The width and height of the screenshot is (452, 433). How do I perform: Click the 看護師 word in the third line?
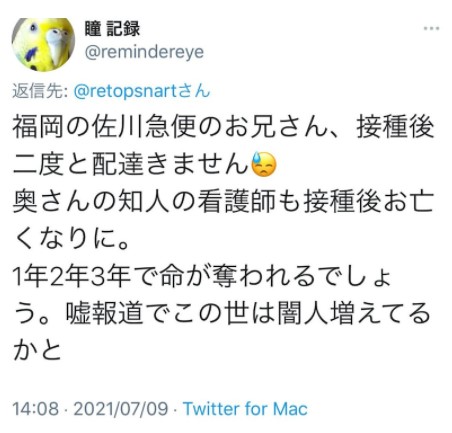[236, 202]
